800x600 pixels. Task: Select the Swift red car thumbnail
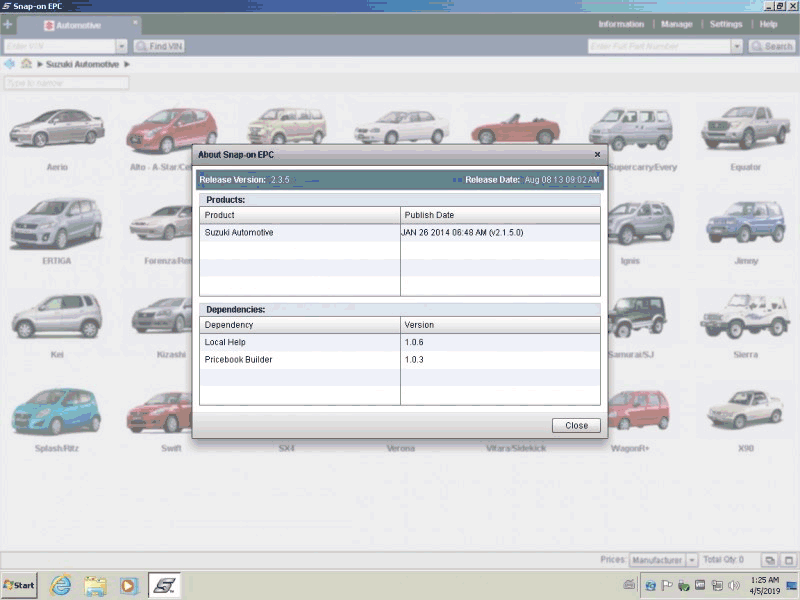tap(160, 412)
